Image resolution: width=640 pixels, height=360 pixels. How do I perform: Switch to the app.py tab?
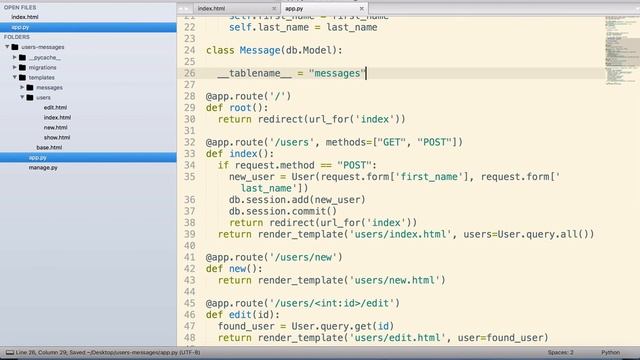294,9
